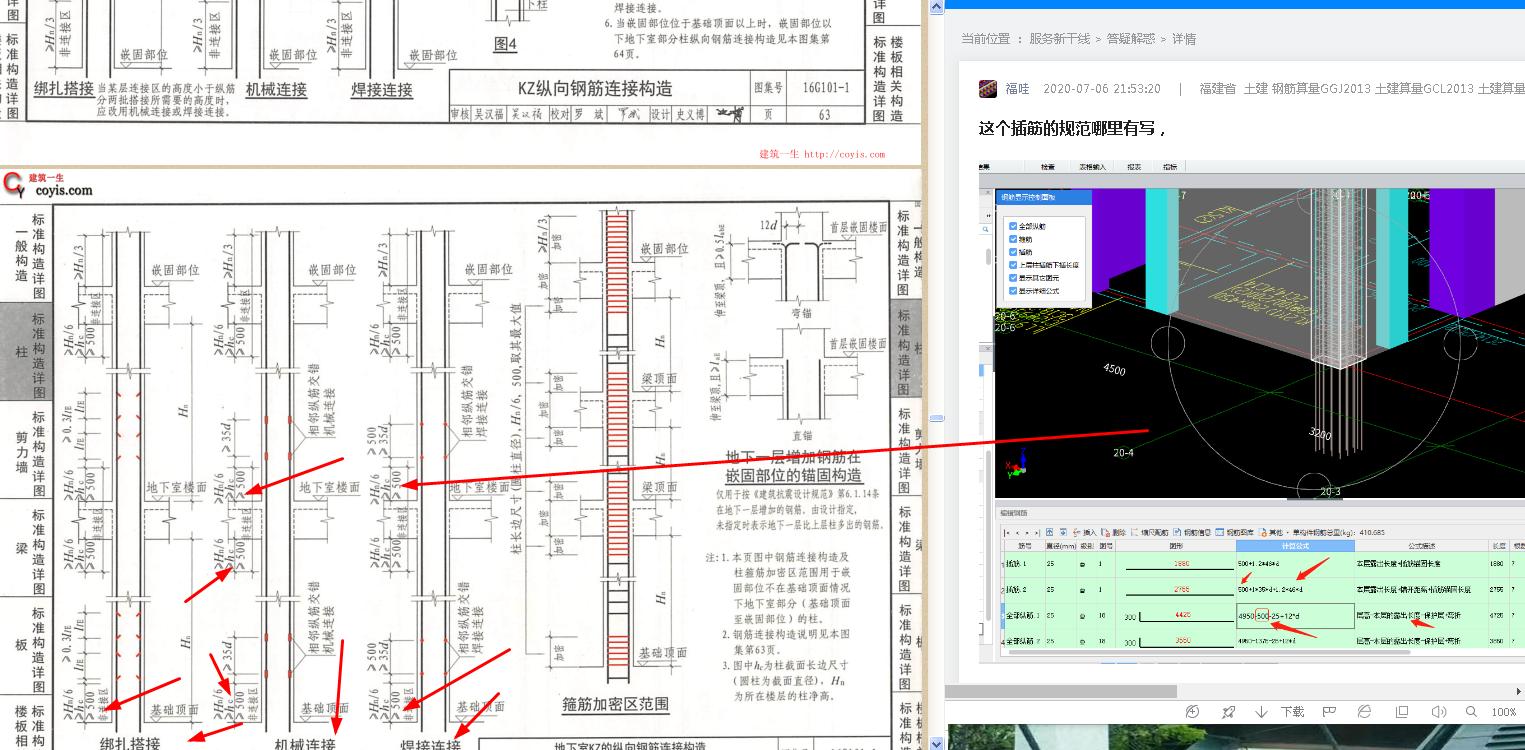Image resolution: width=1525 pixels, height=750 pixels.
Task: Click the formula input field 4950-500-25+12*d
Action: (x=1295, y=615)
